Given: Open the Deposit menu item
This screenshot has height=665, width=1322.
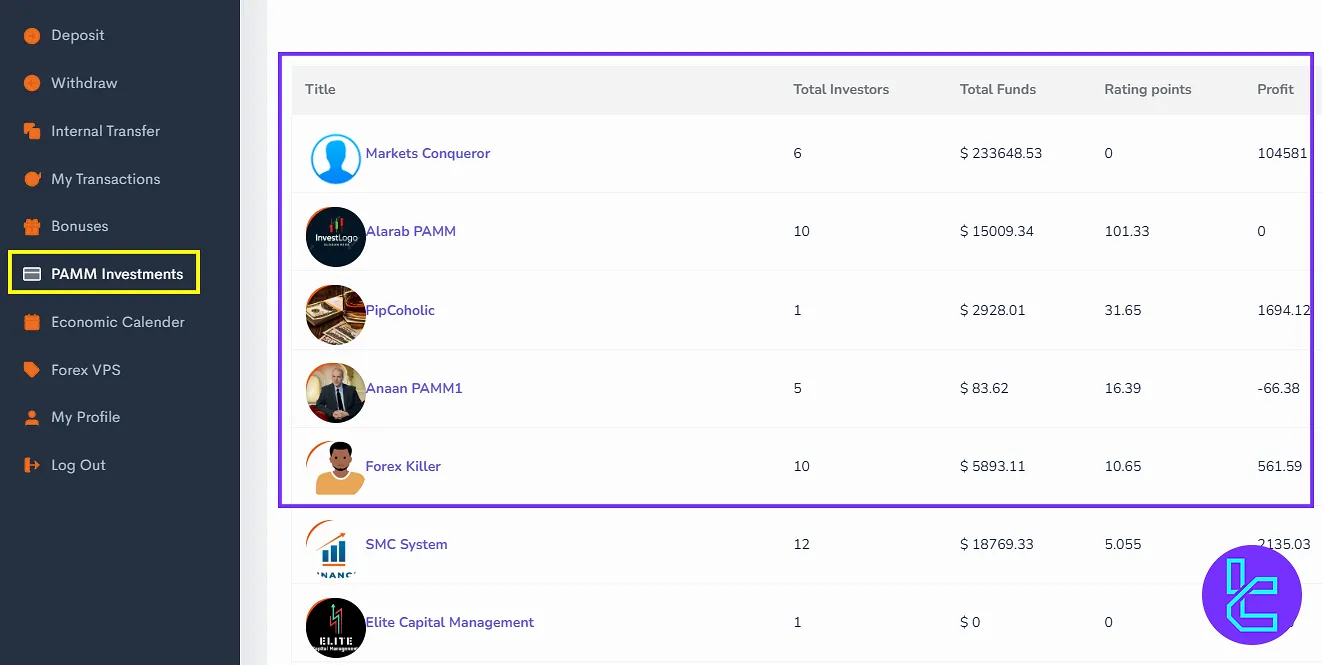Looking at the screenshot, I should (78, 35).
